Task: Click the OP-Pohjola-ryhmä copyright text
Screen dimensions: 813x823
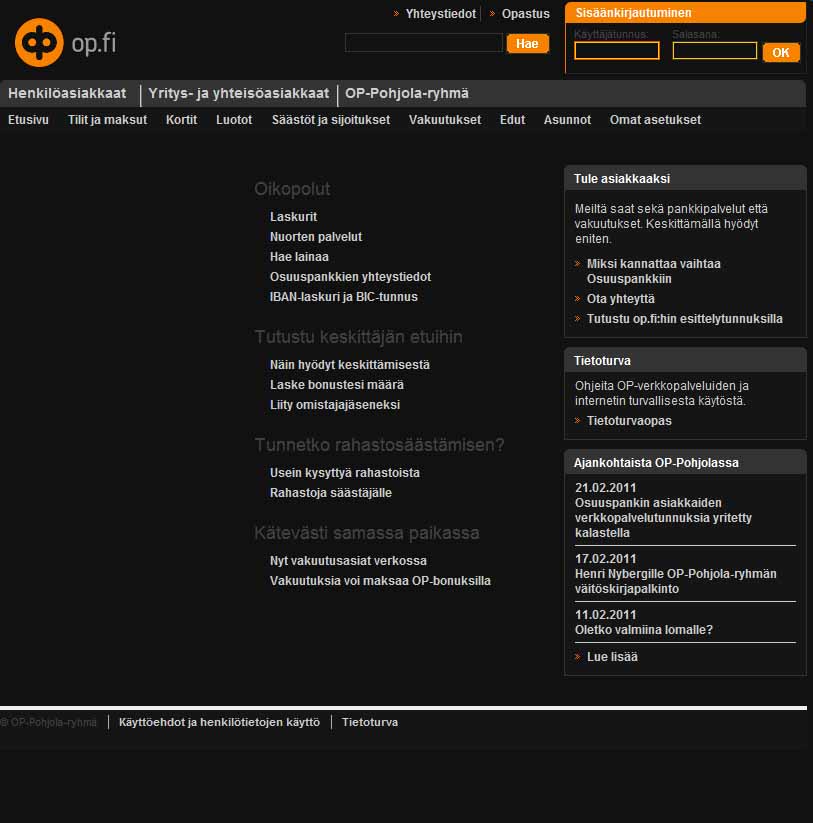Action: point(48,722)
